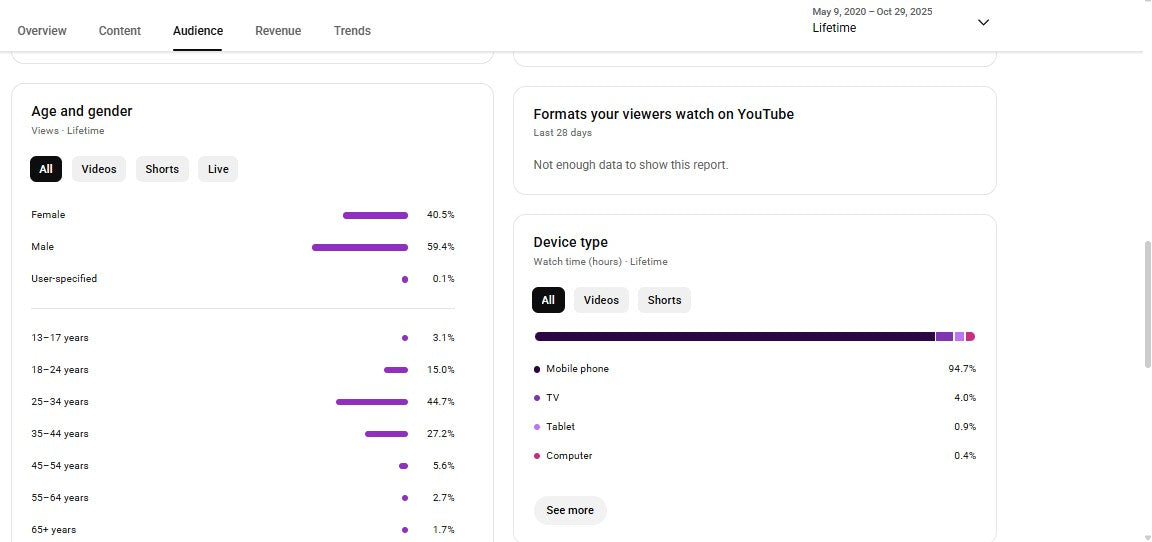Click the Mobile phone legend dot
The height and width of the screenshot is (542, 1152).
(x=537, y=369)
